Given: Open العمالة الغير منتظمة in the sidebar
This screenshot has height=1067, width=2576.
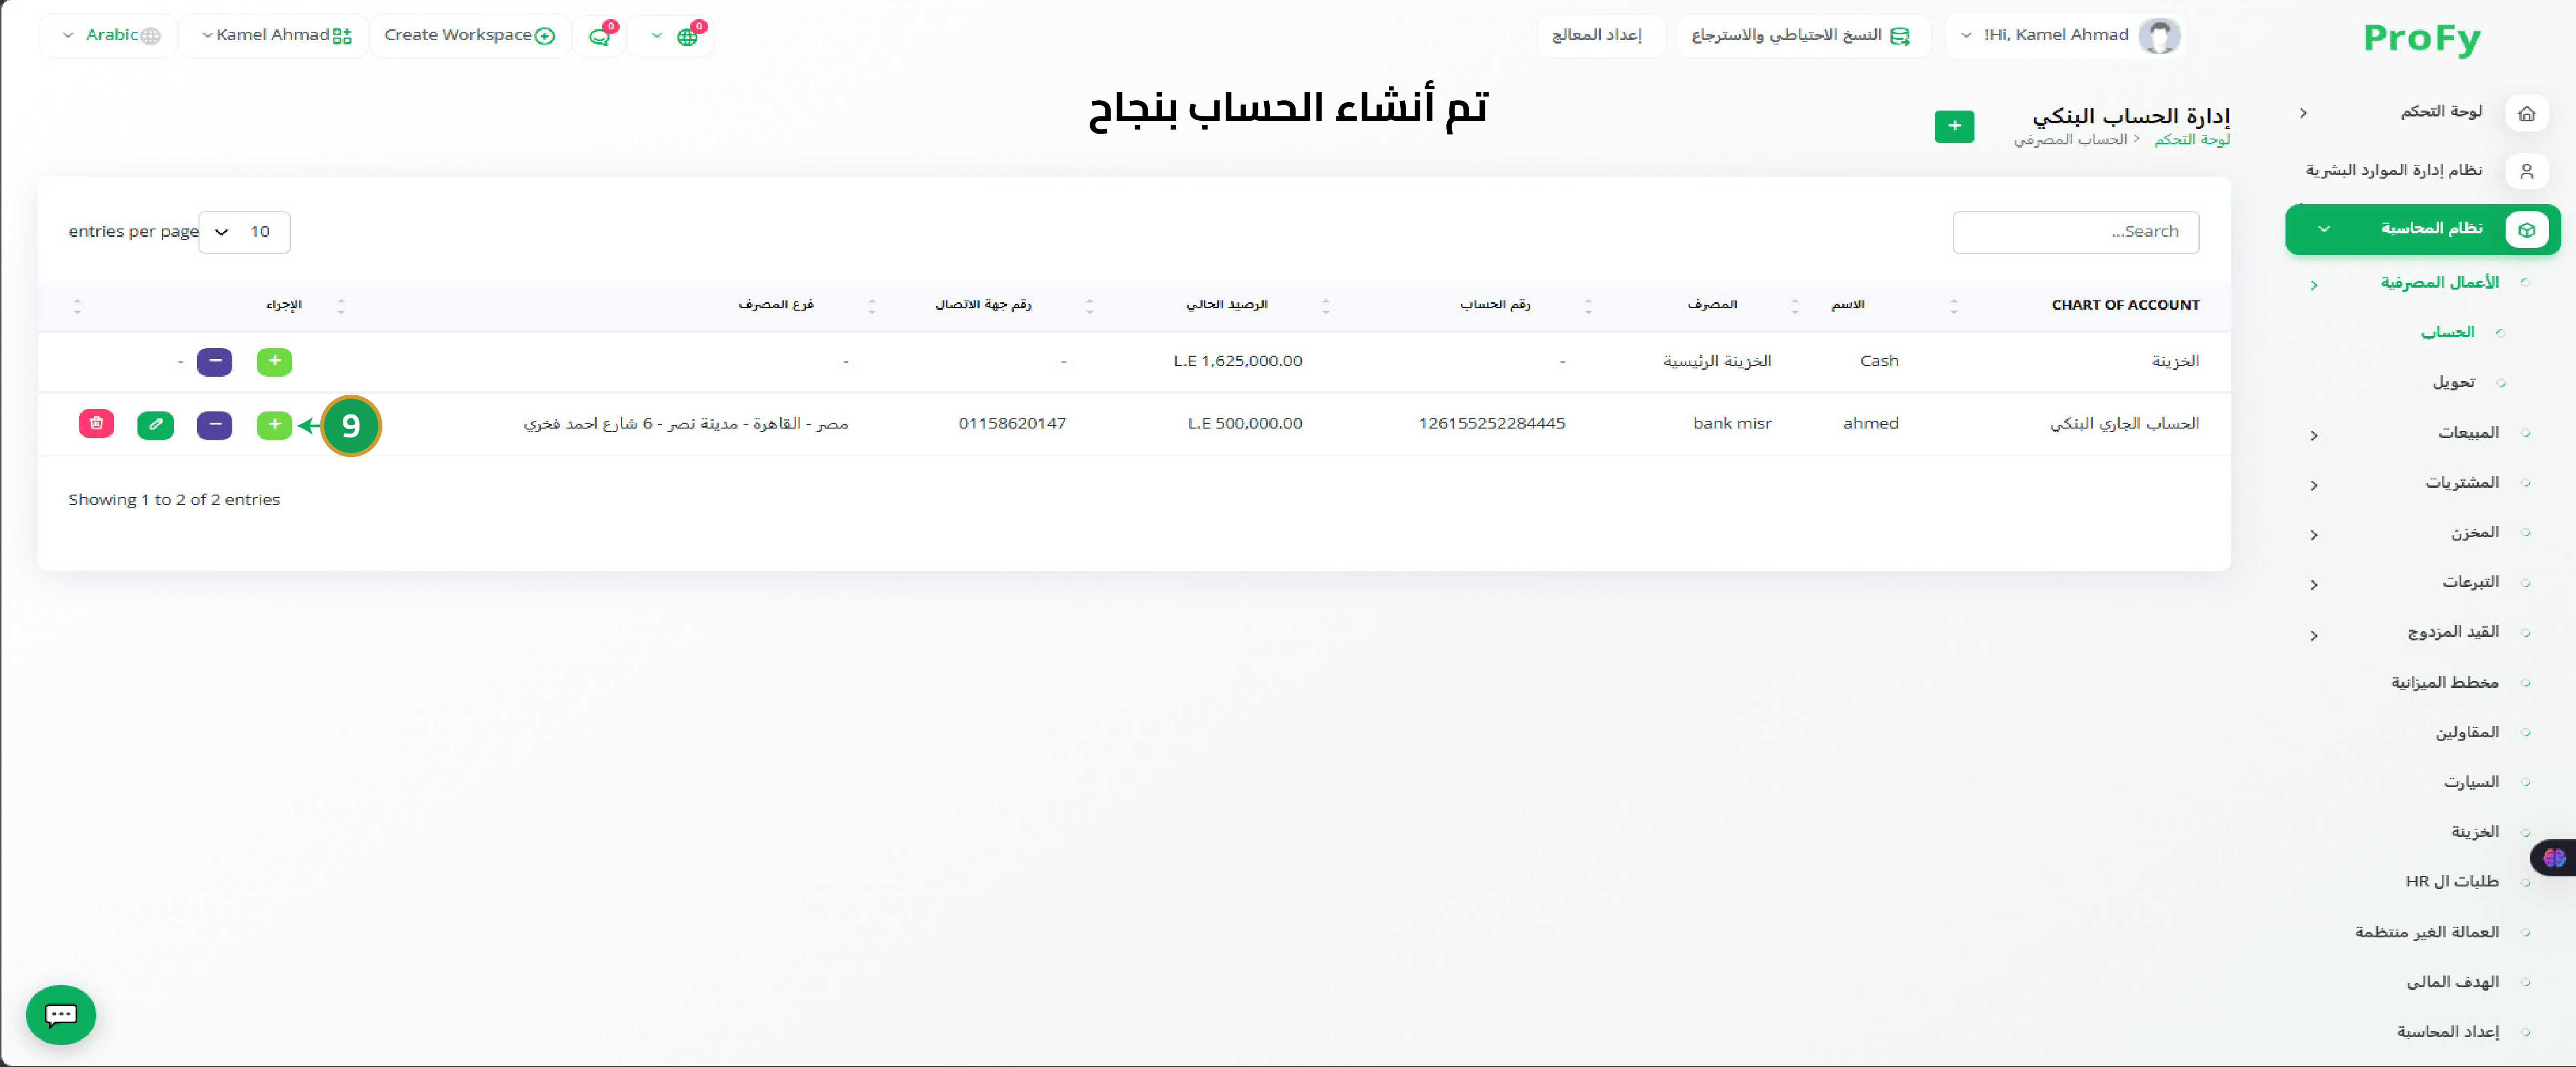Looking at the screenshot, I should pos(2426,932).
